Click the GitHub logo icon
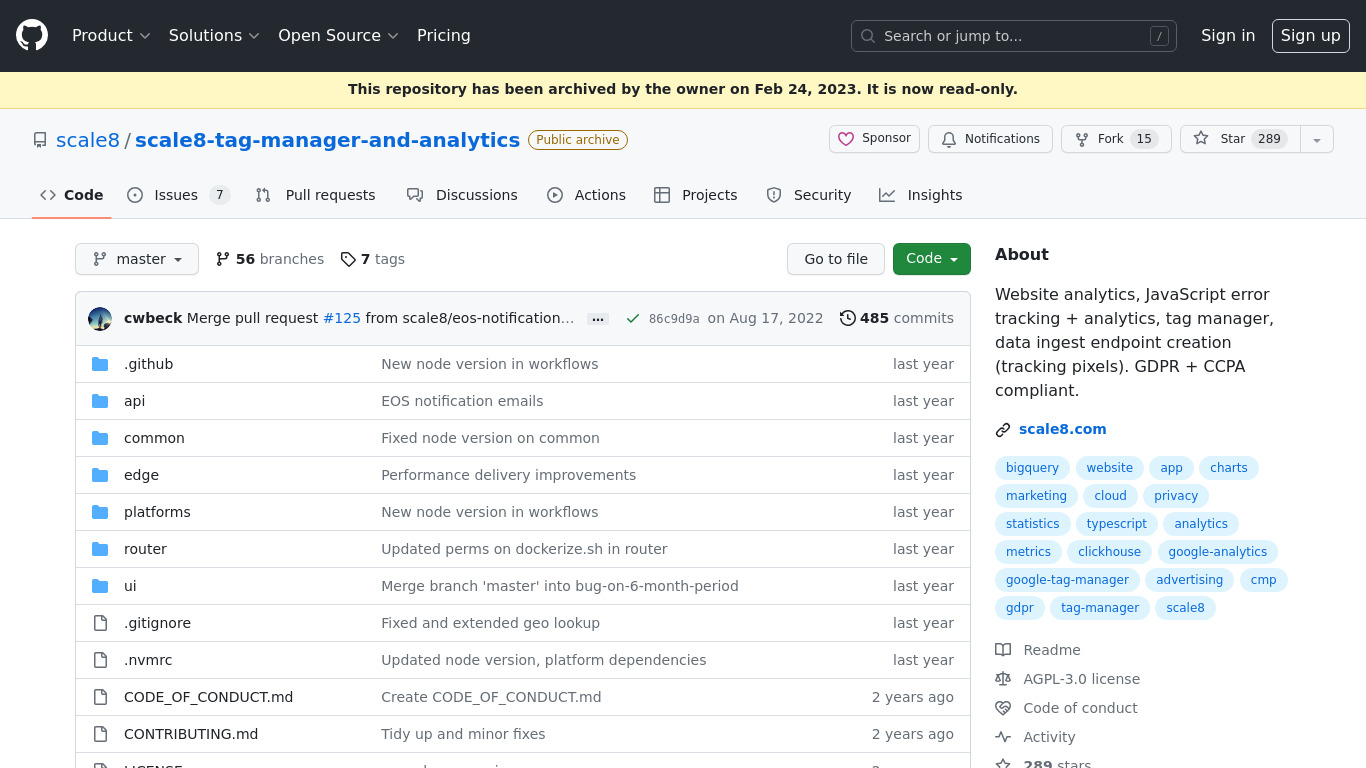The width and height of the screenshot is (1366, 768). 32,35
